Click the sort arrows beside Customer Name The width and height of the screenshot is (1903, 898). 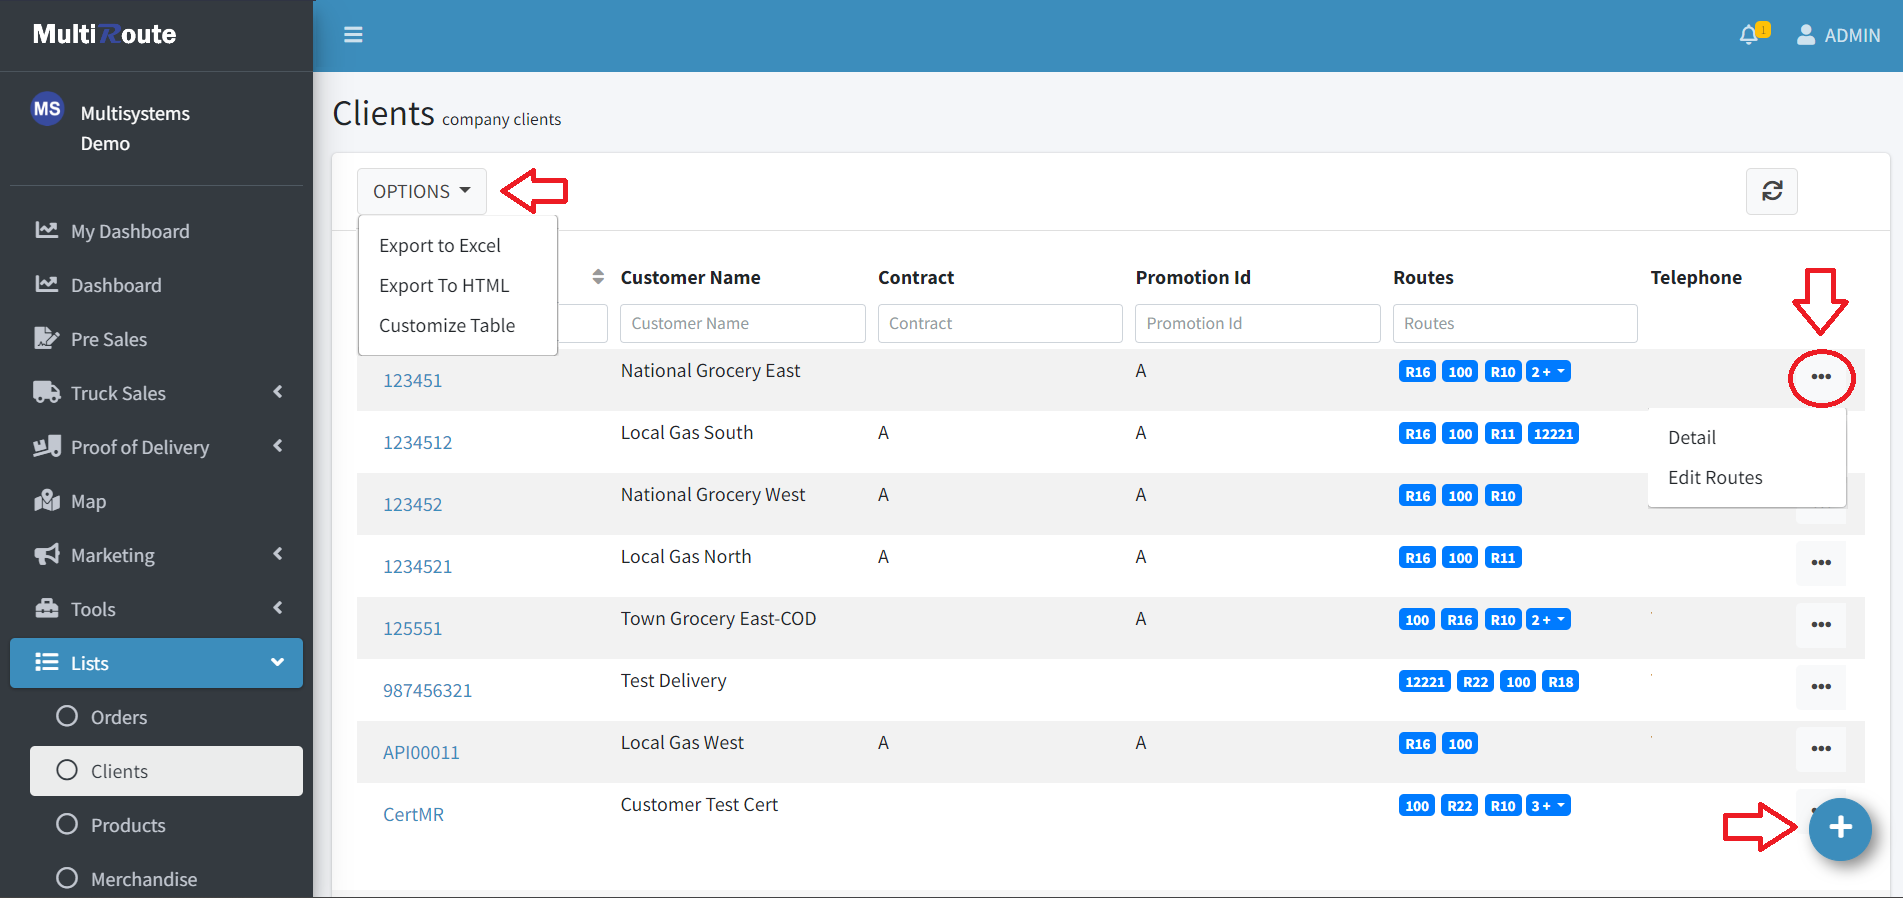[598, 277]
